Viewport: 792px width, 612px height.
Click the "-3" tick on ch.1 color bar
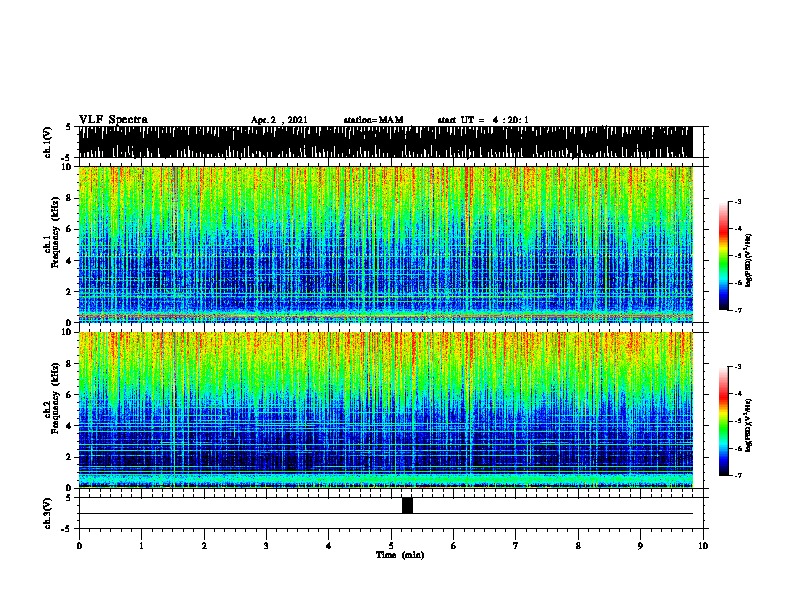pos(737,201)
